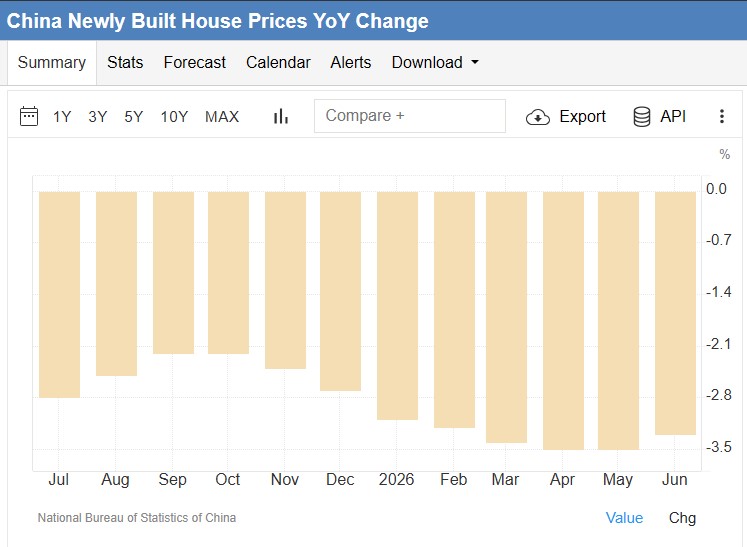Select the 3Y time range
The image size is (747, 547).
[98, 117]
